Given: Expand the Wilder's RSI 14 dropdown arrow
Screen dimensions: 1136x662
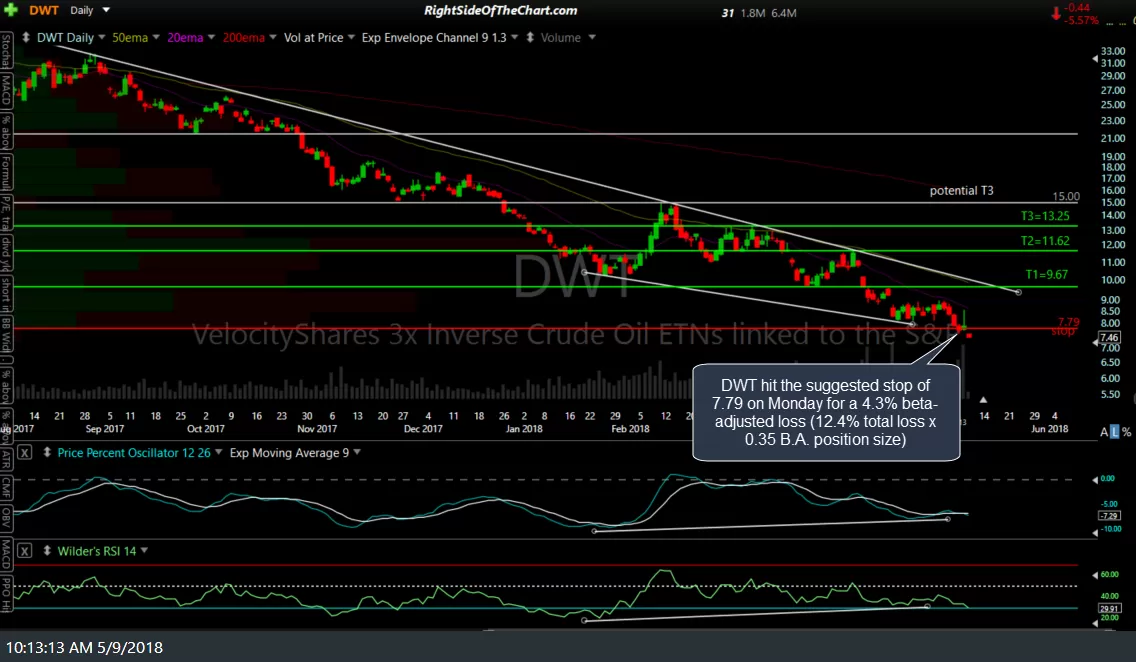Looking at the screenshot, I should click(144, 551).
